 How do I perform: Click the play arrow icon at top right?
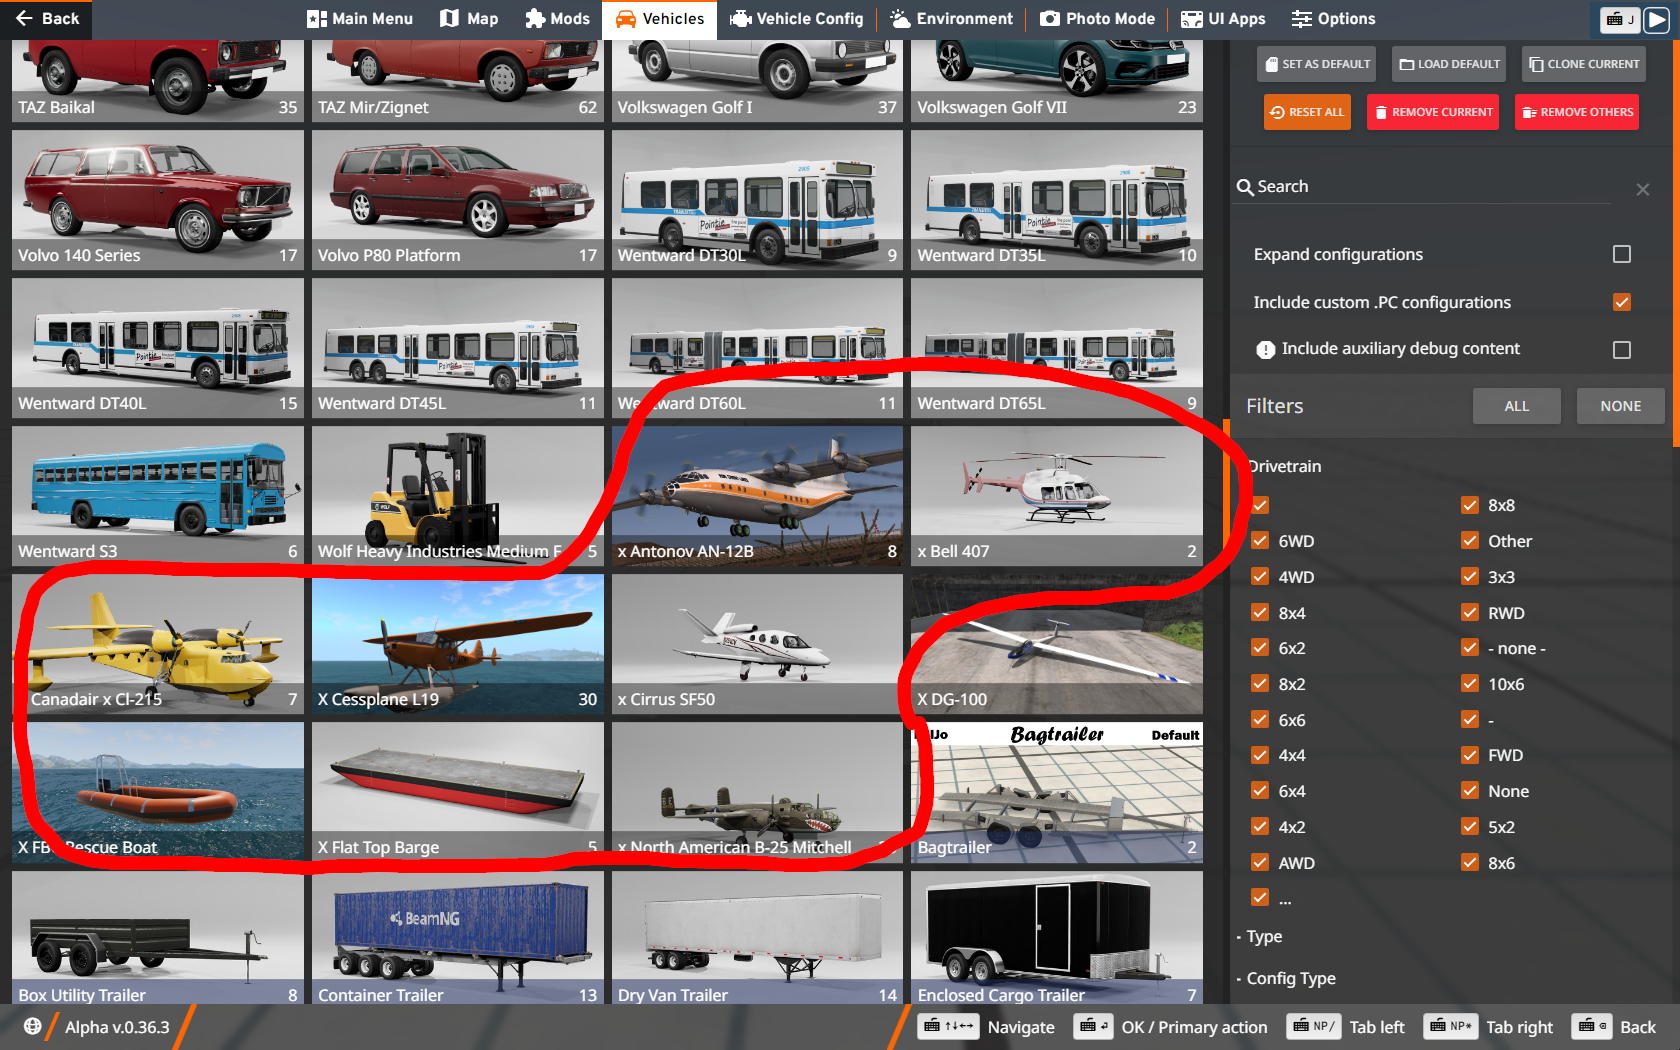pyautogui.click(x=1656, y=20)
